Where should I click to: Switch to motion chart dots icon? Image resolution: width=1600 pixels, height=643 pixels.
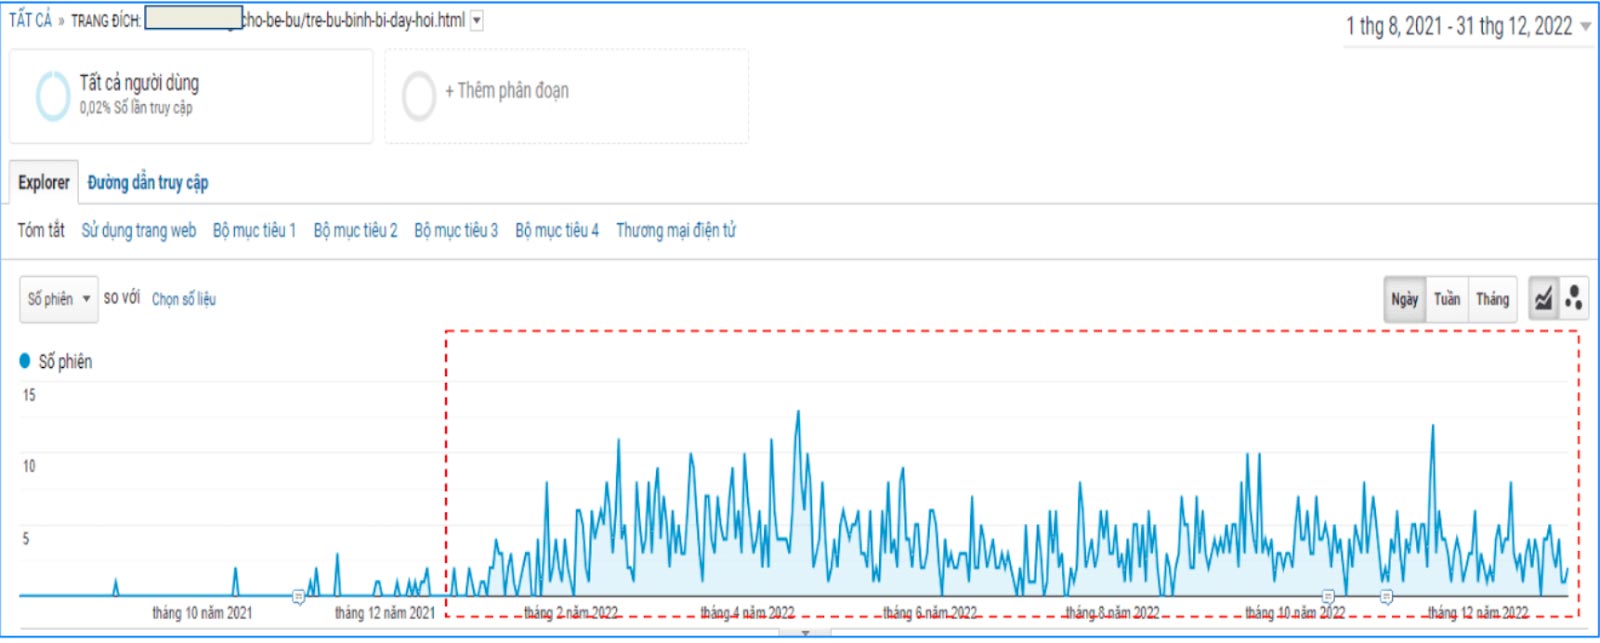click(x=1574, y=298)
